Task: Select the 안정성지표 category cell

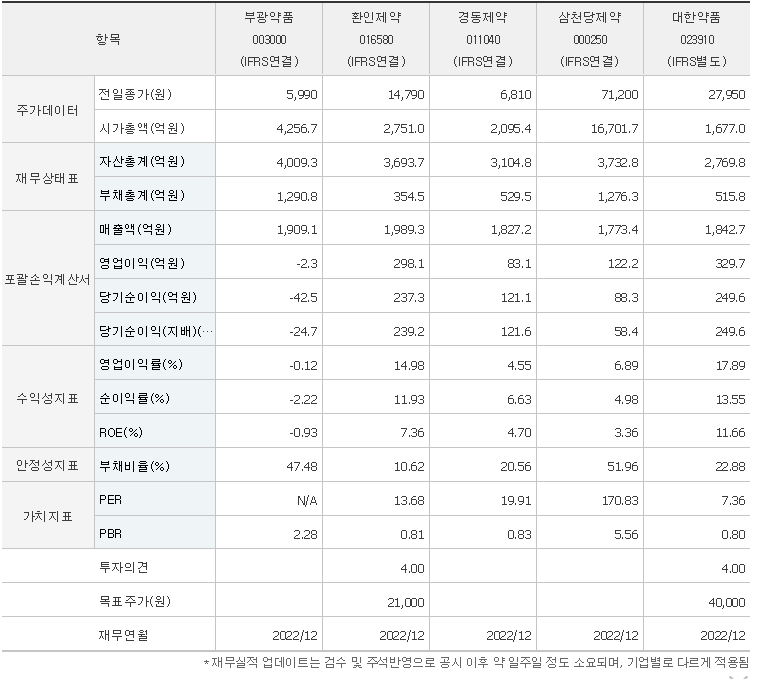Action: 48,465
